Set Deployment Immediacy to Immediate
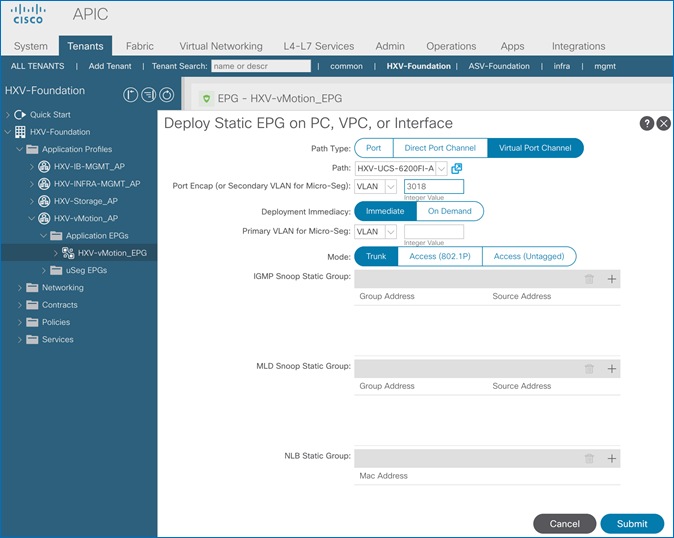This screenshot has height=538, width=674. pos(385,211)
